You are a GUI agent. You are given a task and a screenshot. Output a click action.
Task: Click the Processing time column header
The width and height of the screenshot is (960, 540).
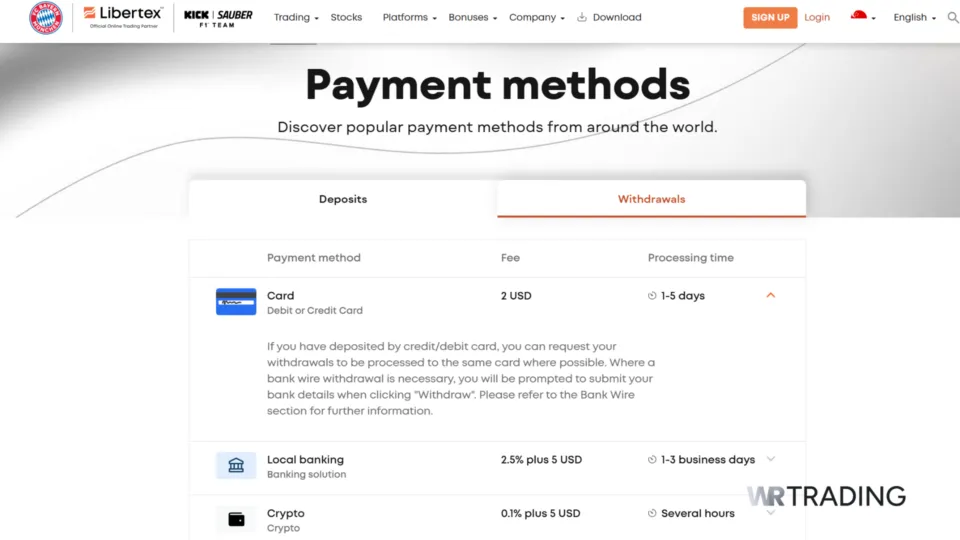pyautogui.click(x=691, y=258)
